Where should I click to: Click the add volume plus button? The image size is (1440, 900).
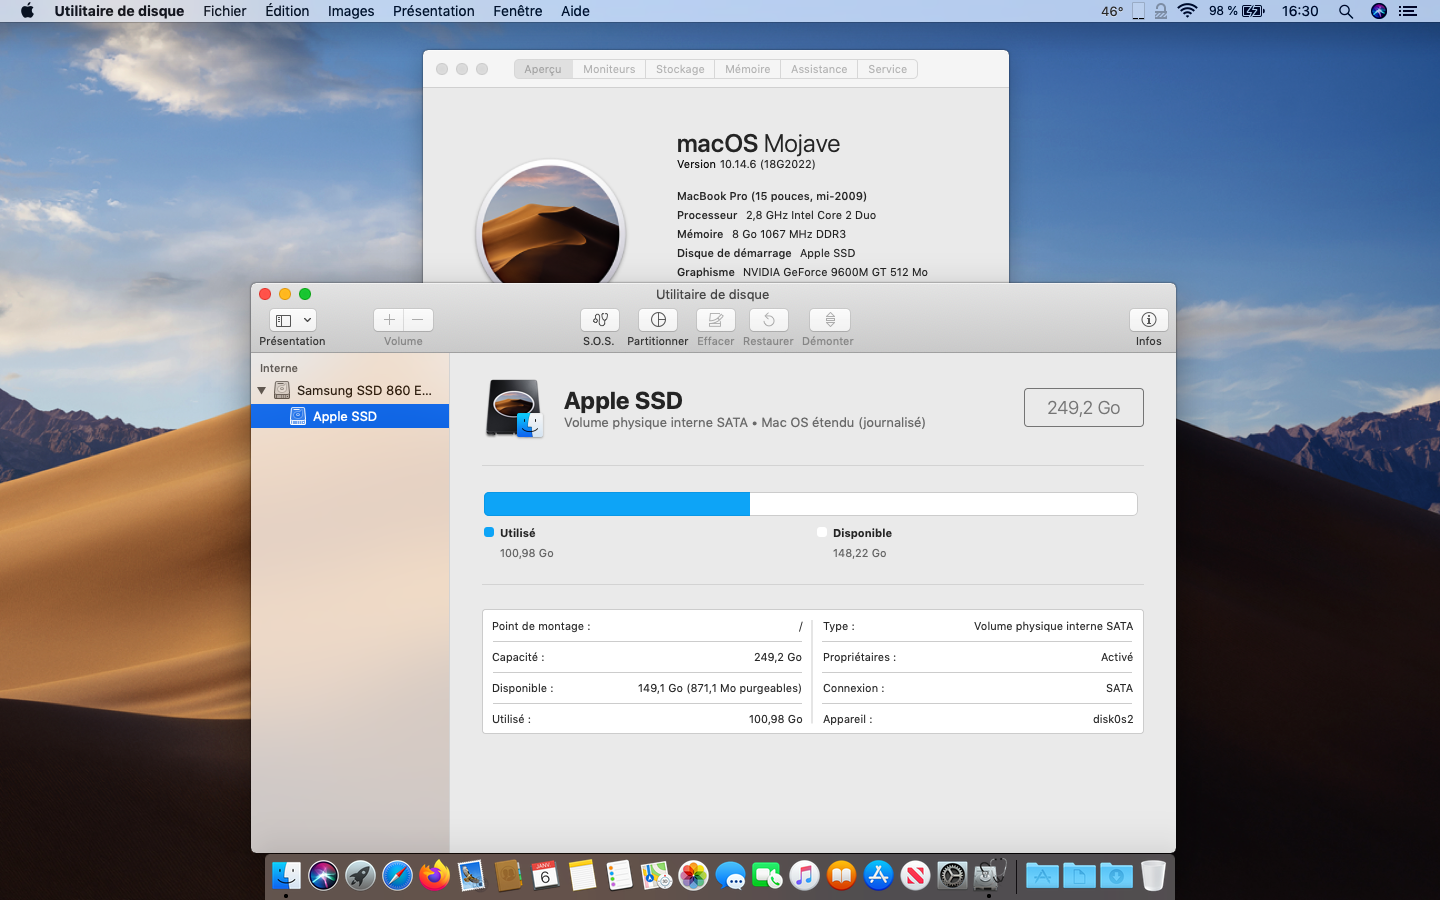pyautogui.click(x=389, y=320)
